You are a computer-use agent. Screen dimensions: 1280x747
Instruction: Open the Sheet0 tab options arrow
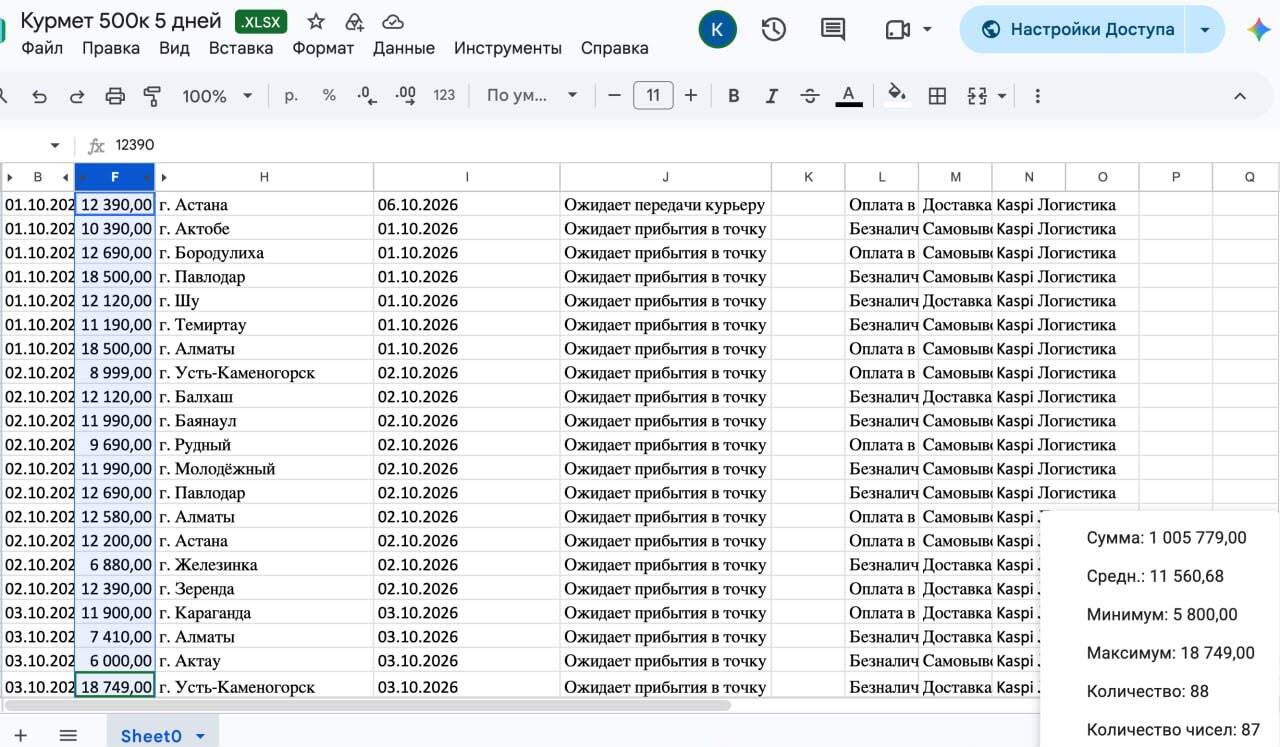200,736
